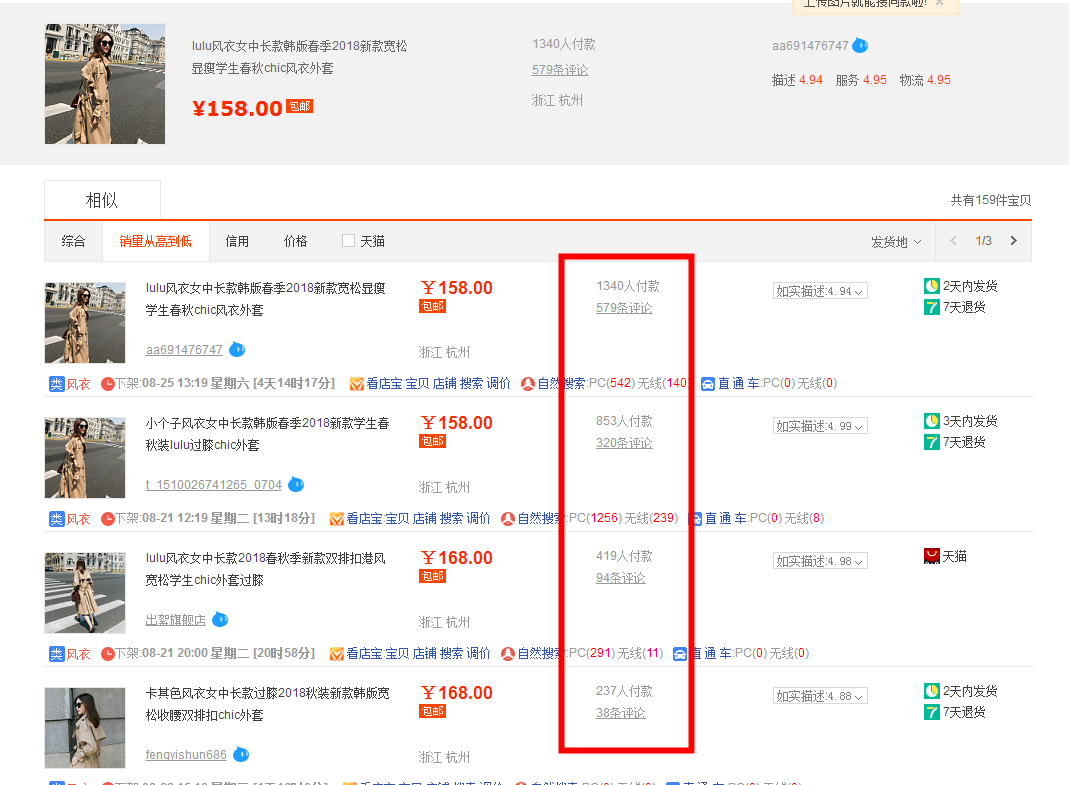
Task: Go to the next results page arrow
Action: point(1013,241)
